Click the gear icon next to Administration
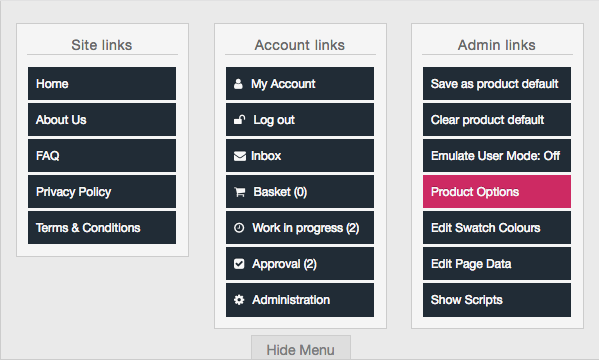 tap(239, 300)
